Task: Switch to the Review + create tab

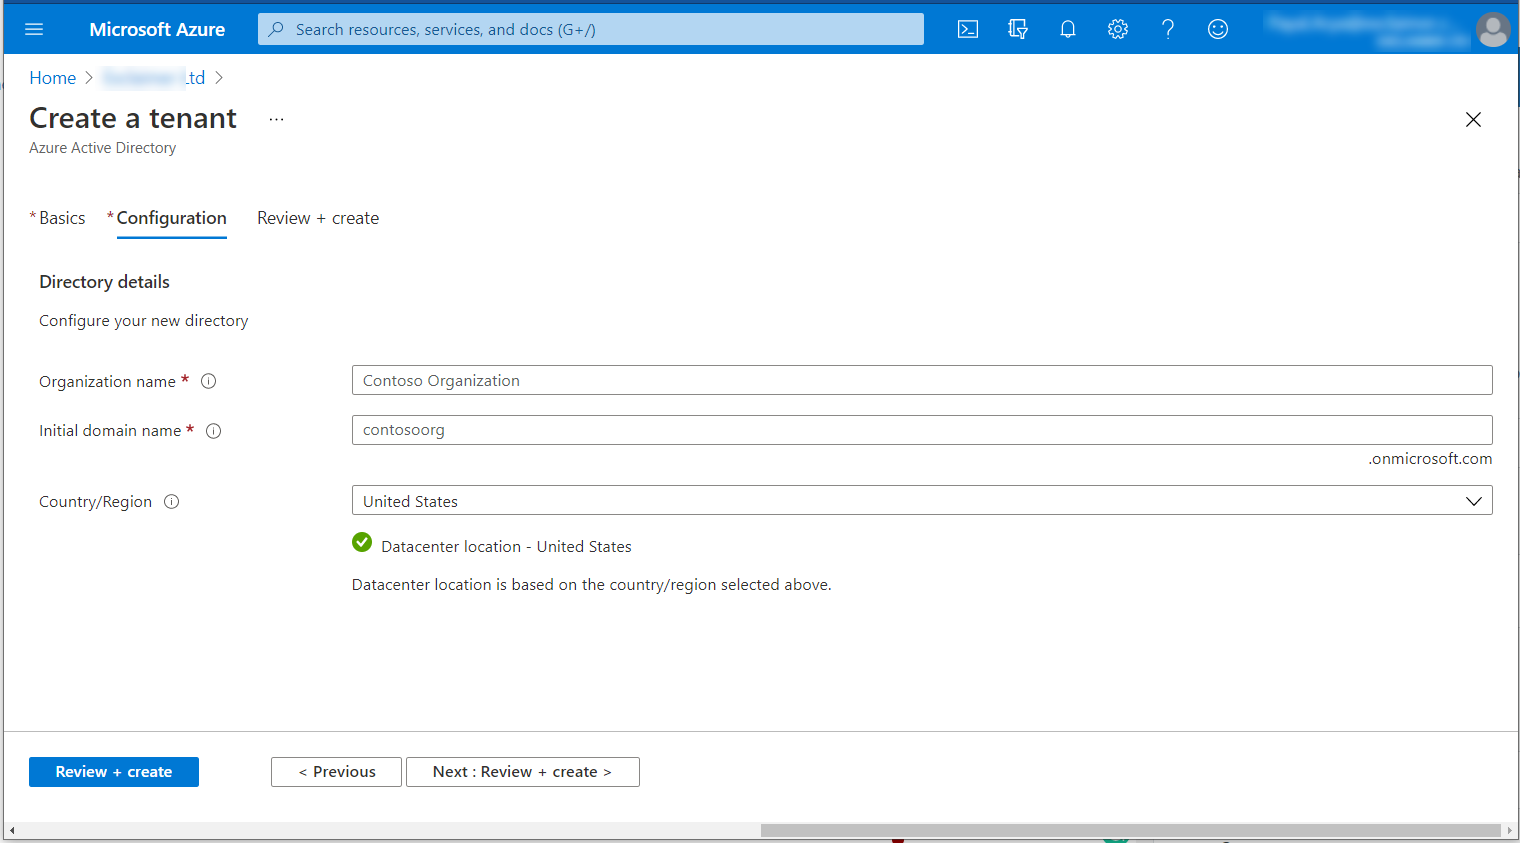Action: tap(317, 218)
